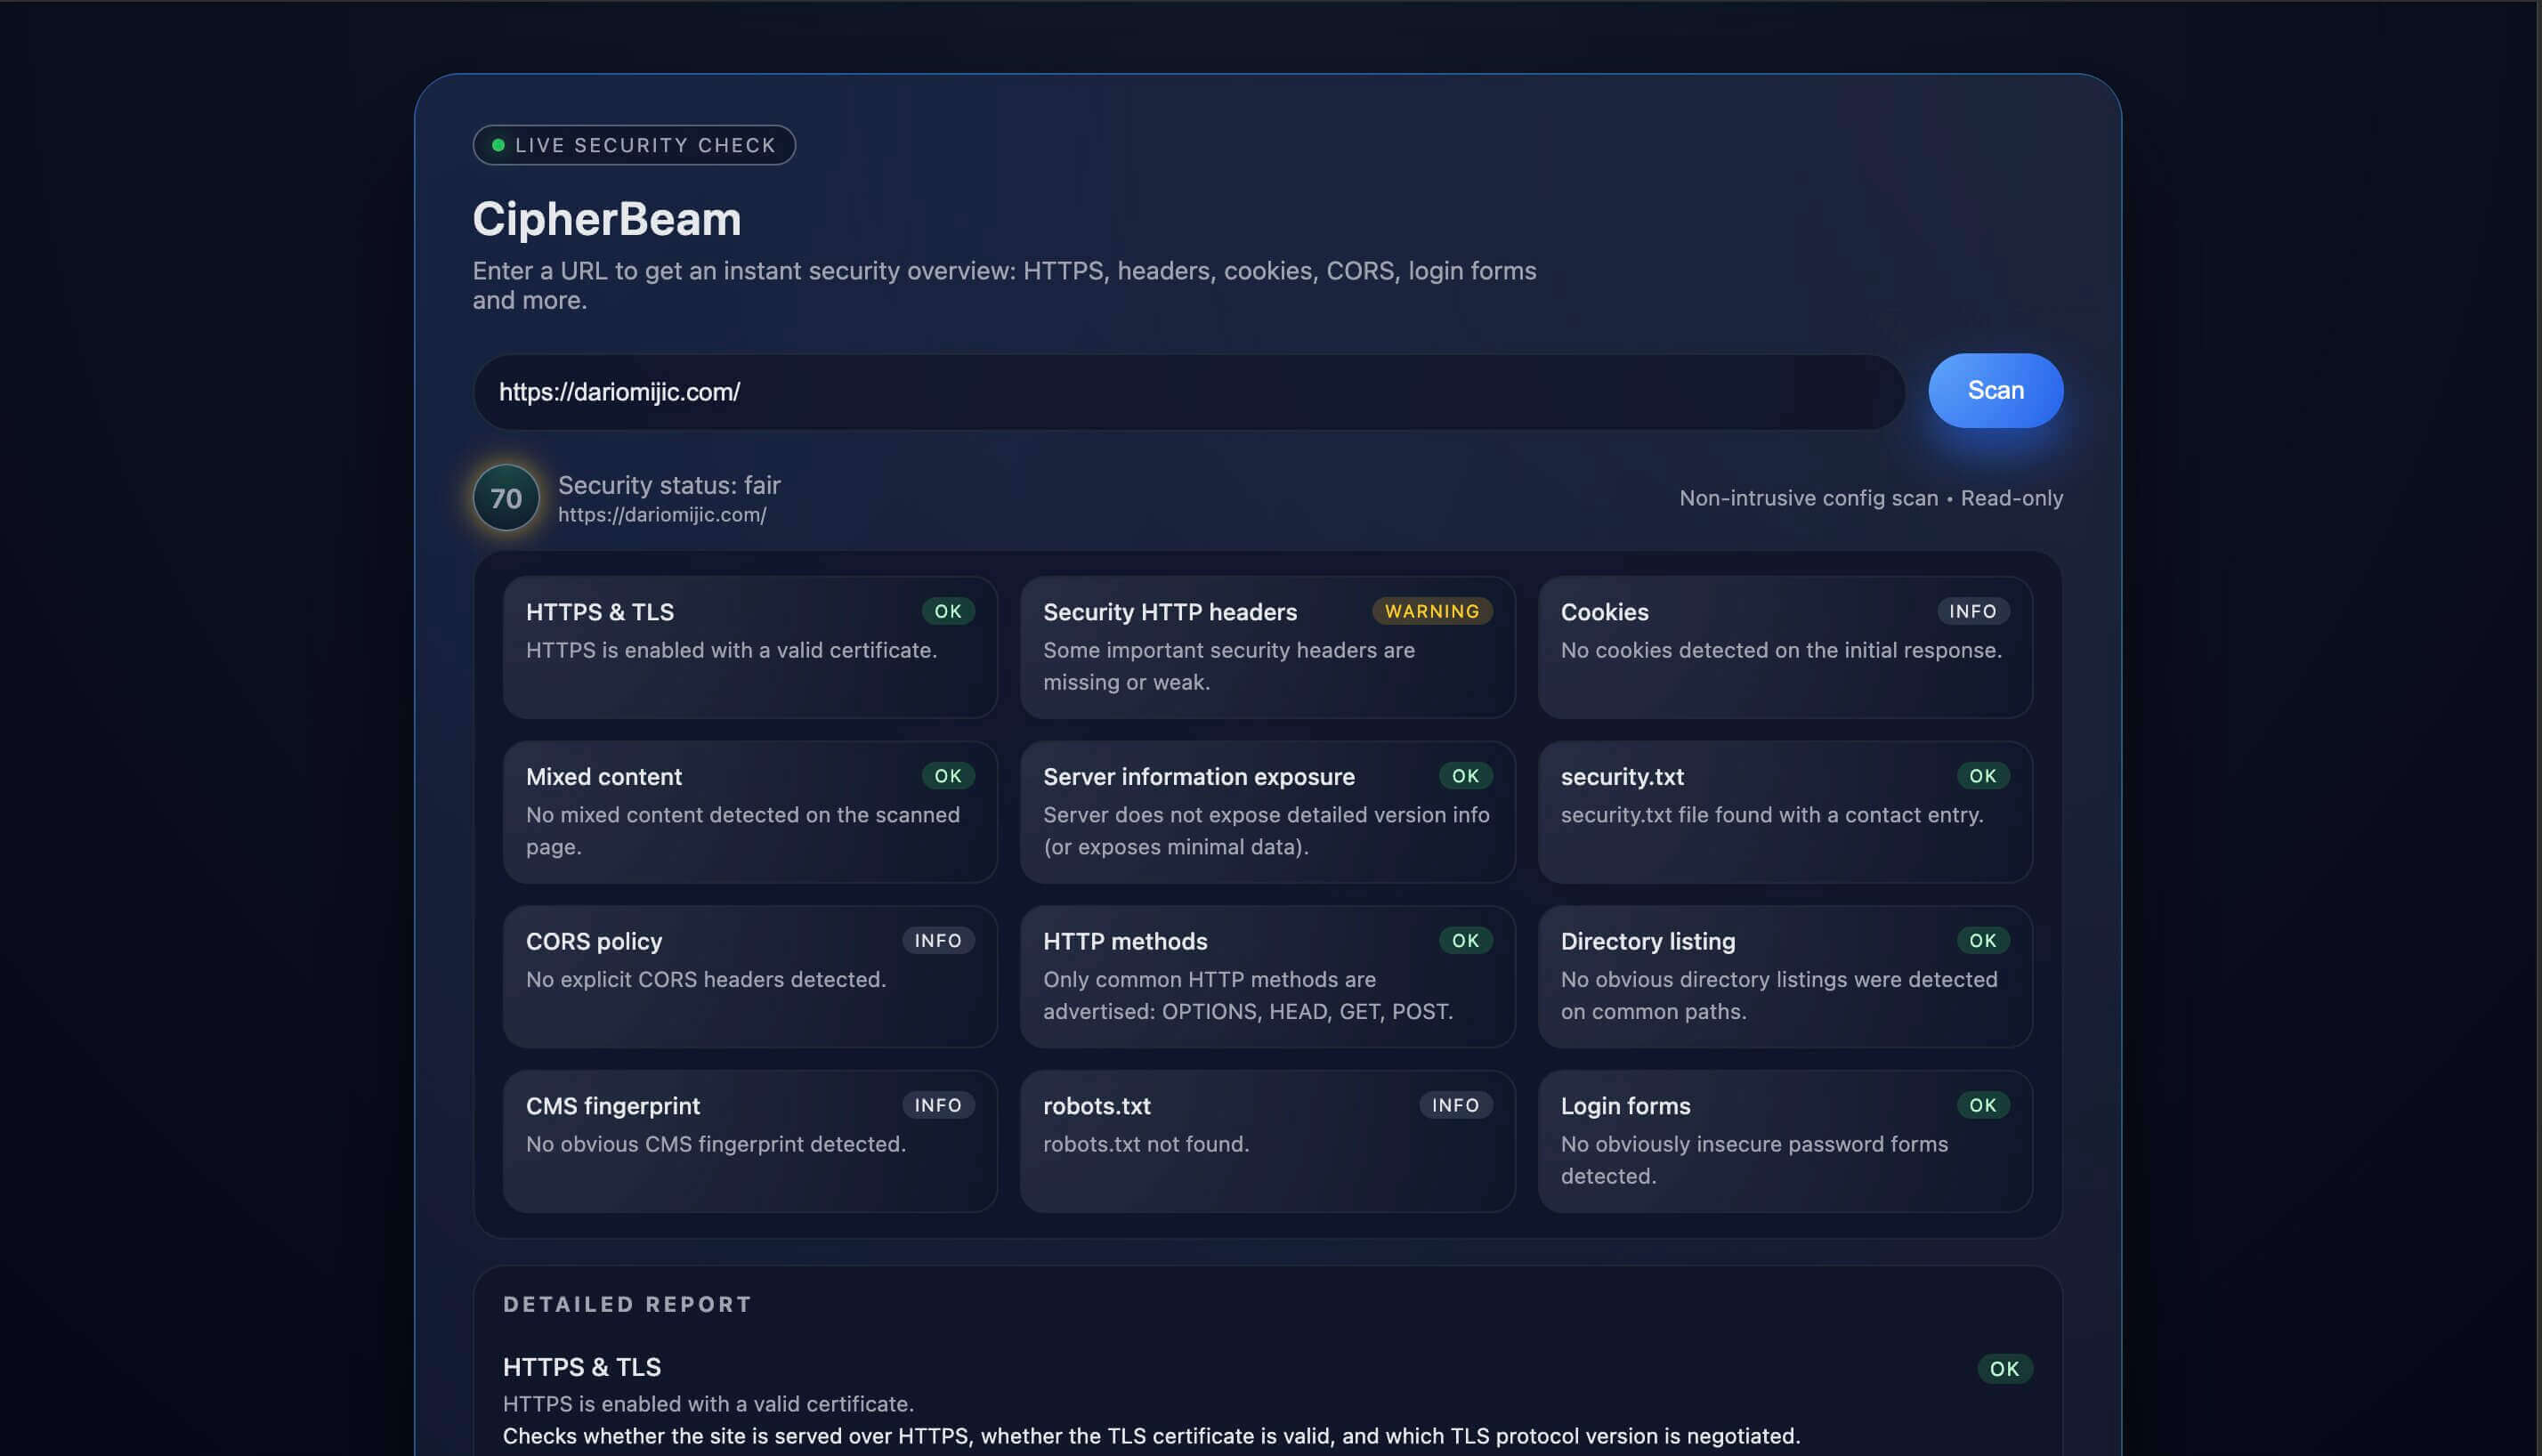This screenshot has width=2542, height=1456.
Task: Select the CMS fingerprint card
Action: tap(749, 1141)
